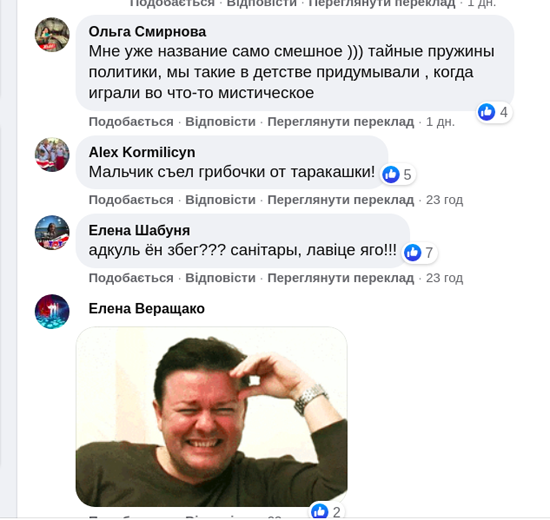Translate Елена Шабуня's comment via Переглянути переклад
This screenshot has width=550, height=520.
[341, 278]
